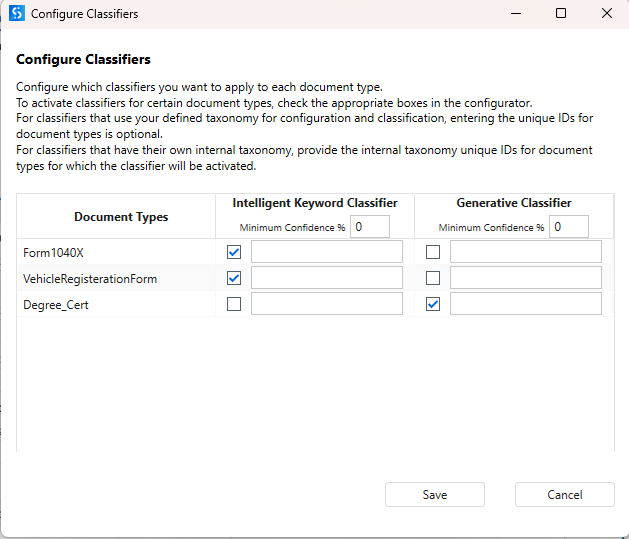Save the classifier configuration
Image resolution: width=629 pixels, height=539 pixels.
[x=435, y=494]
